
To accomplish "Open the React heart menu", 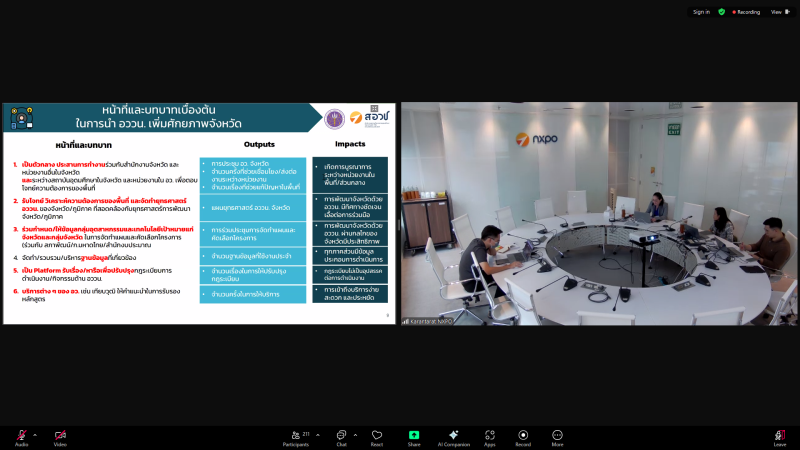I will point(377,436).
